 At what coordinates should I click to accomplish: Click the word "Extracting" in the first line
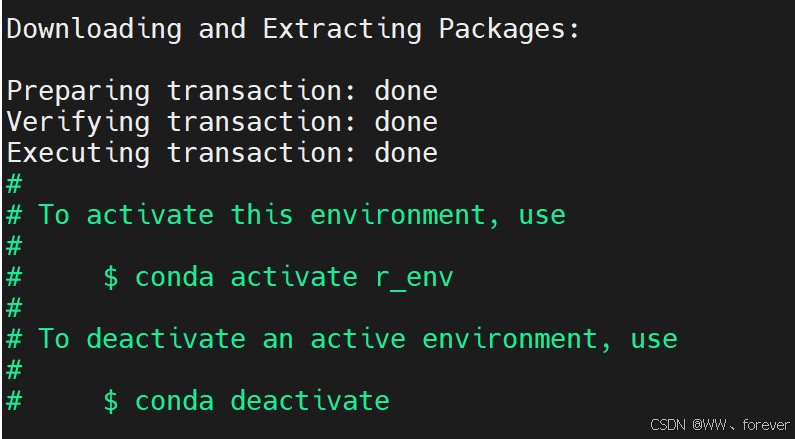pos(342,29)
